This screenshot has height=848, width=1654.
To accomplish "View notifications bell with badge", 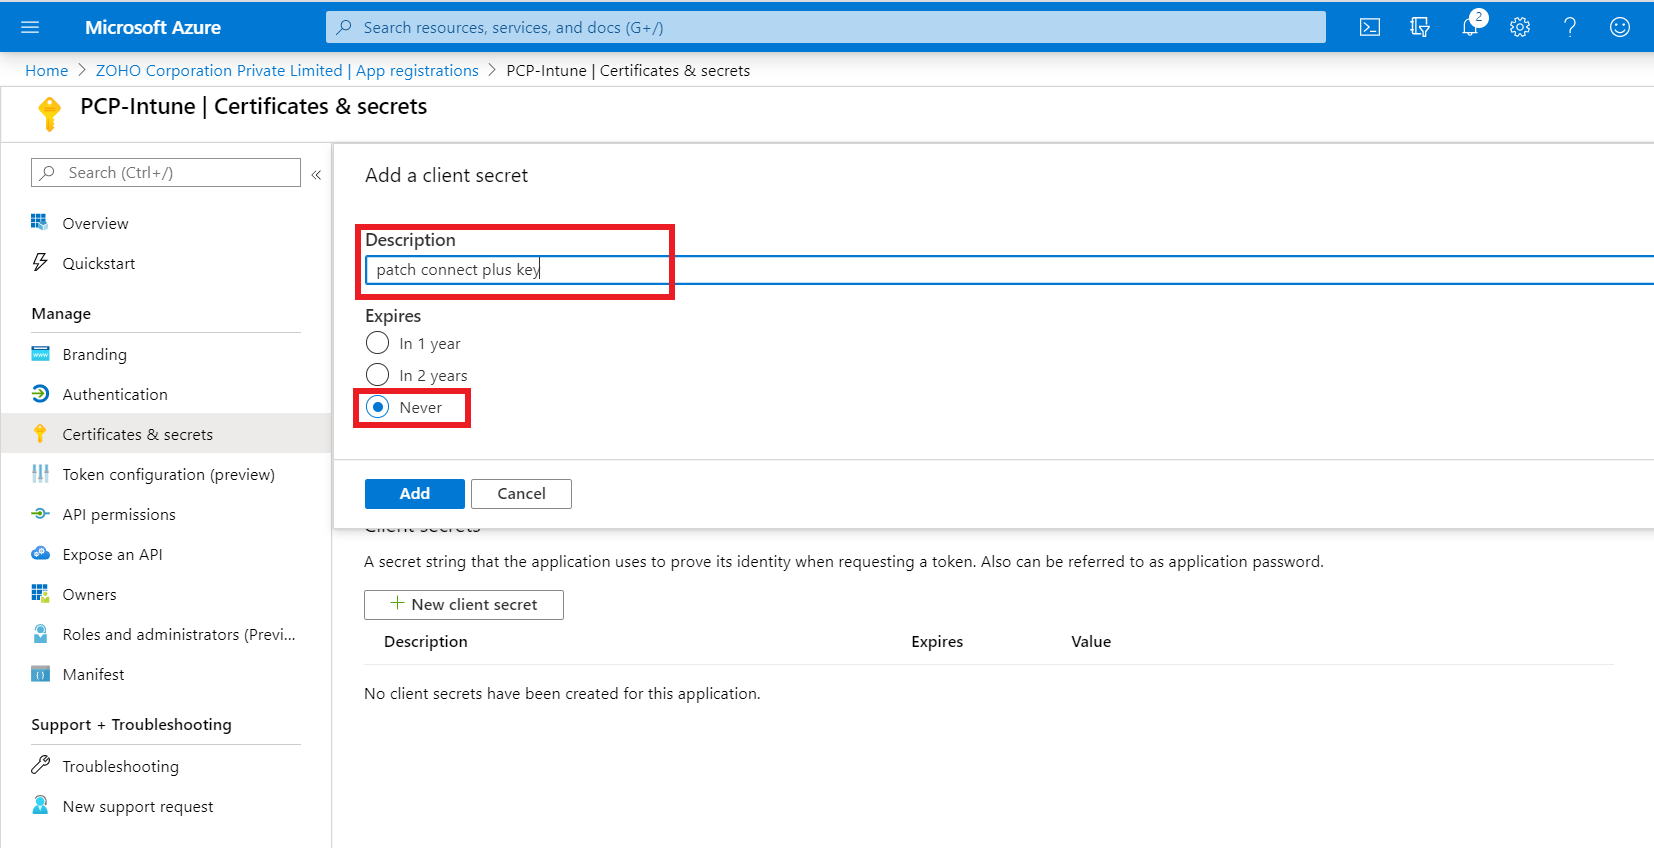I will (x=1471, y=26).
